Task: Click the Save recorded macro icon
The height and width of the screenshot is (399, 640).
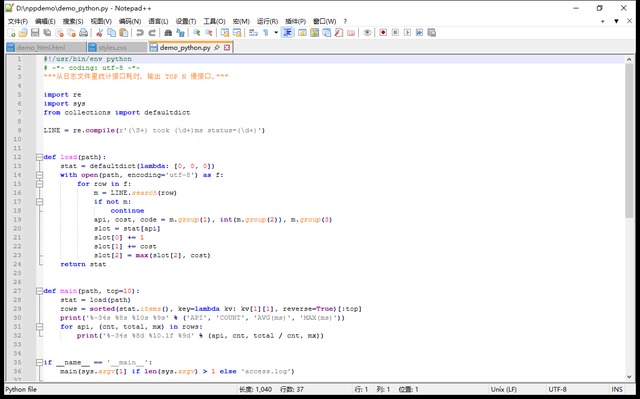Action: 431,33
